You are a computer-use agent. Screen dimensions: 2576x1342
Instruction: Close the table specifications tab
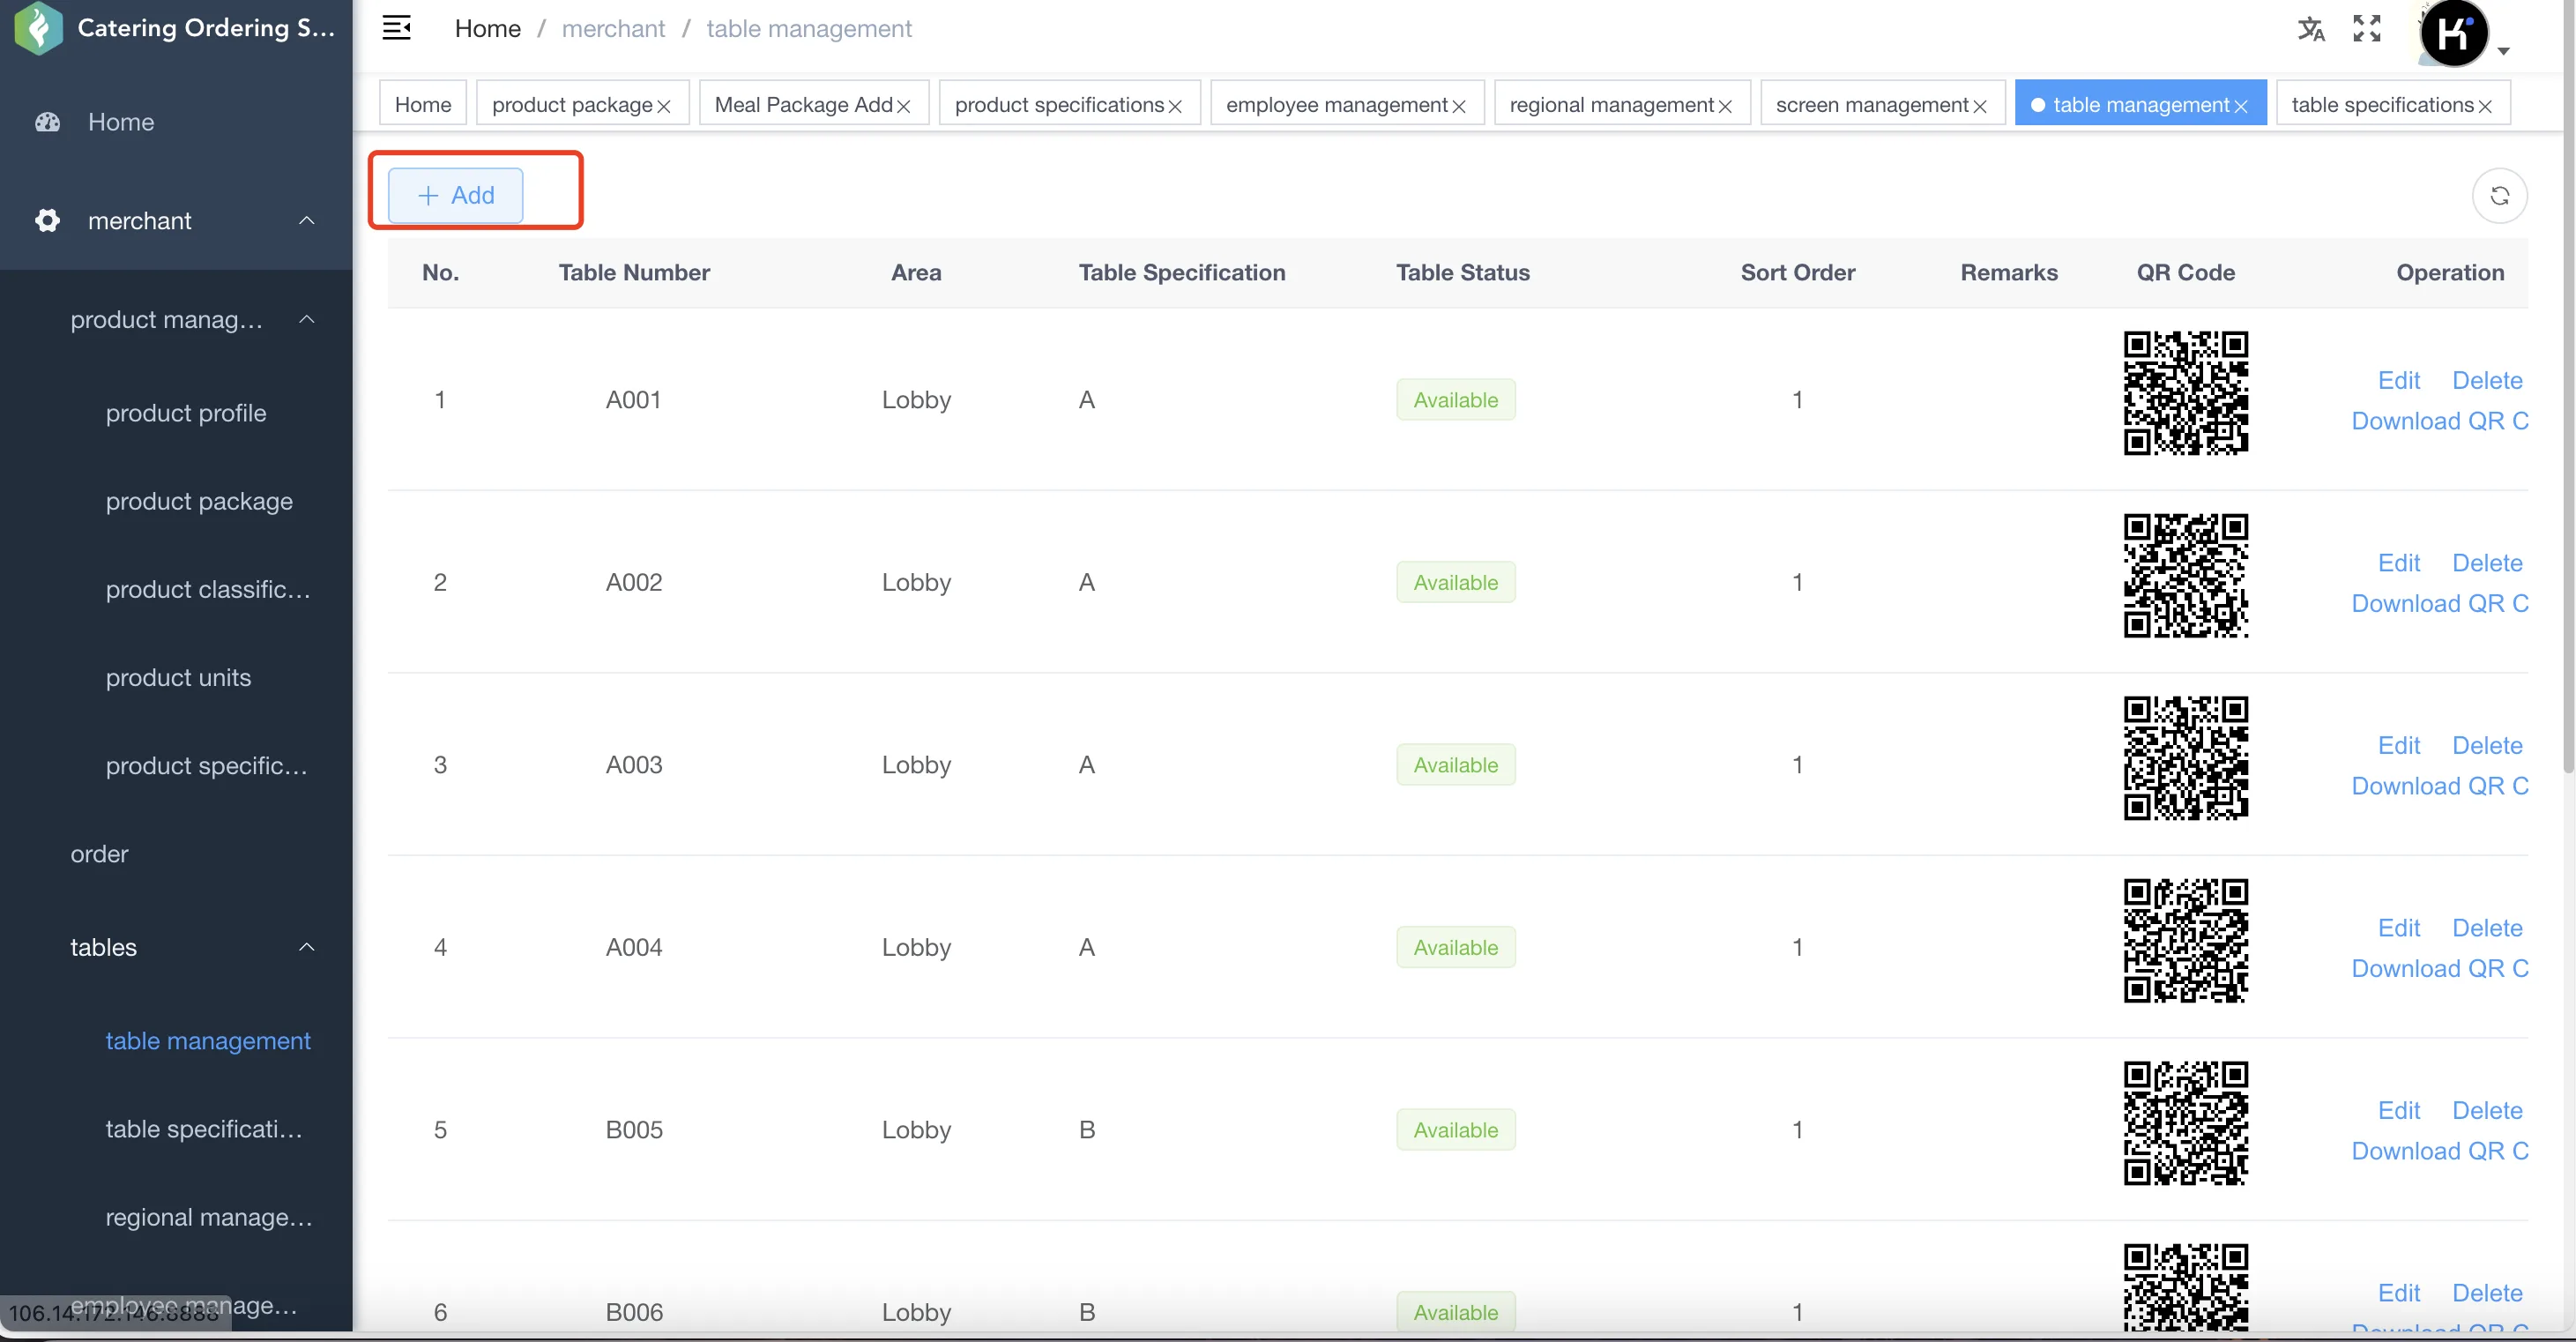[x=2485, y=106]
